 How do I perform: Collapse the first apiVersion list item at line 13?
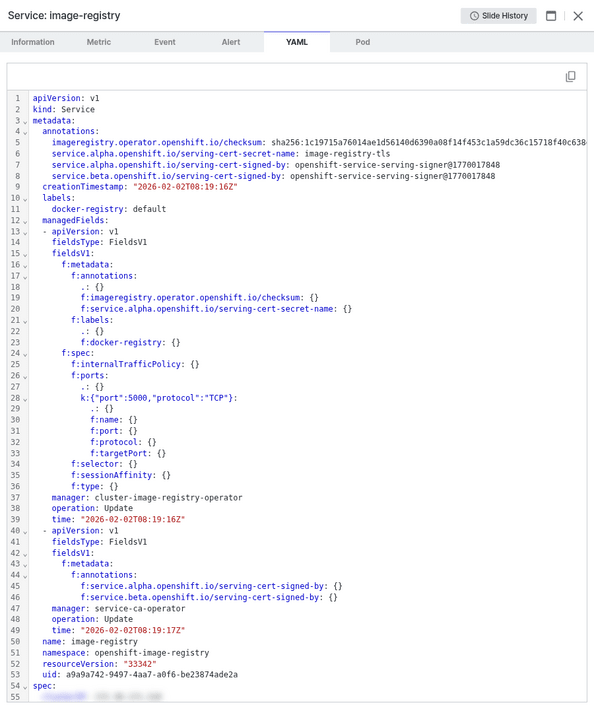[25, 232]
